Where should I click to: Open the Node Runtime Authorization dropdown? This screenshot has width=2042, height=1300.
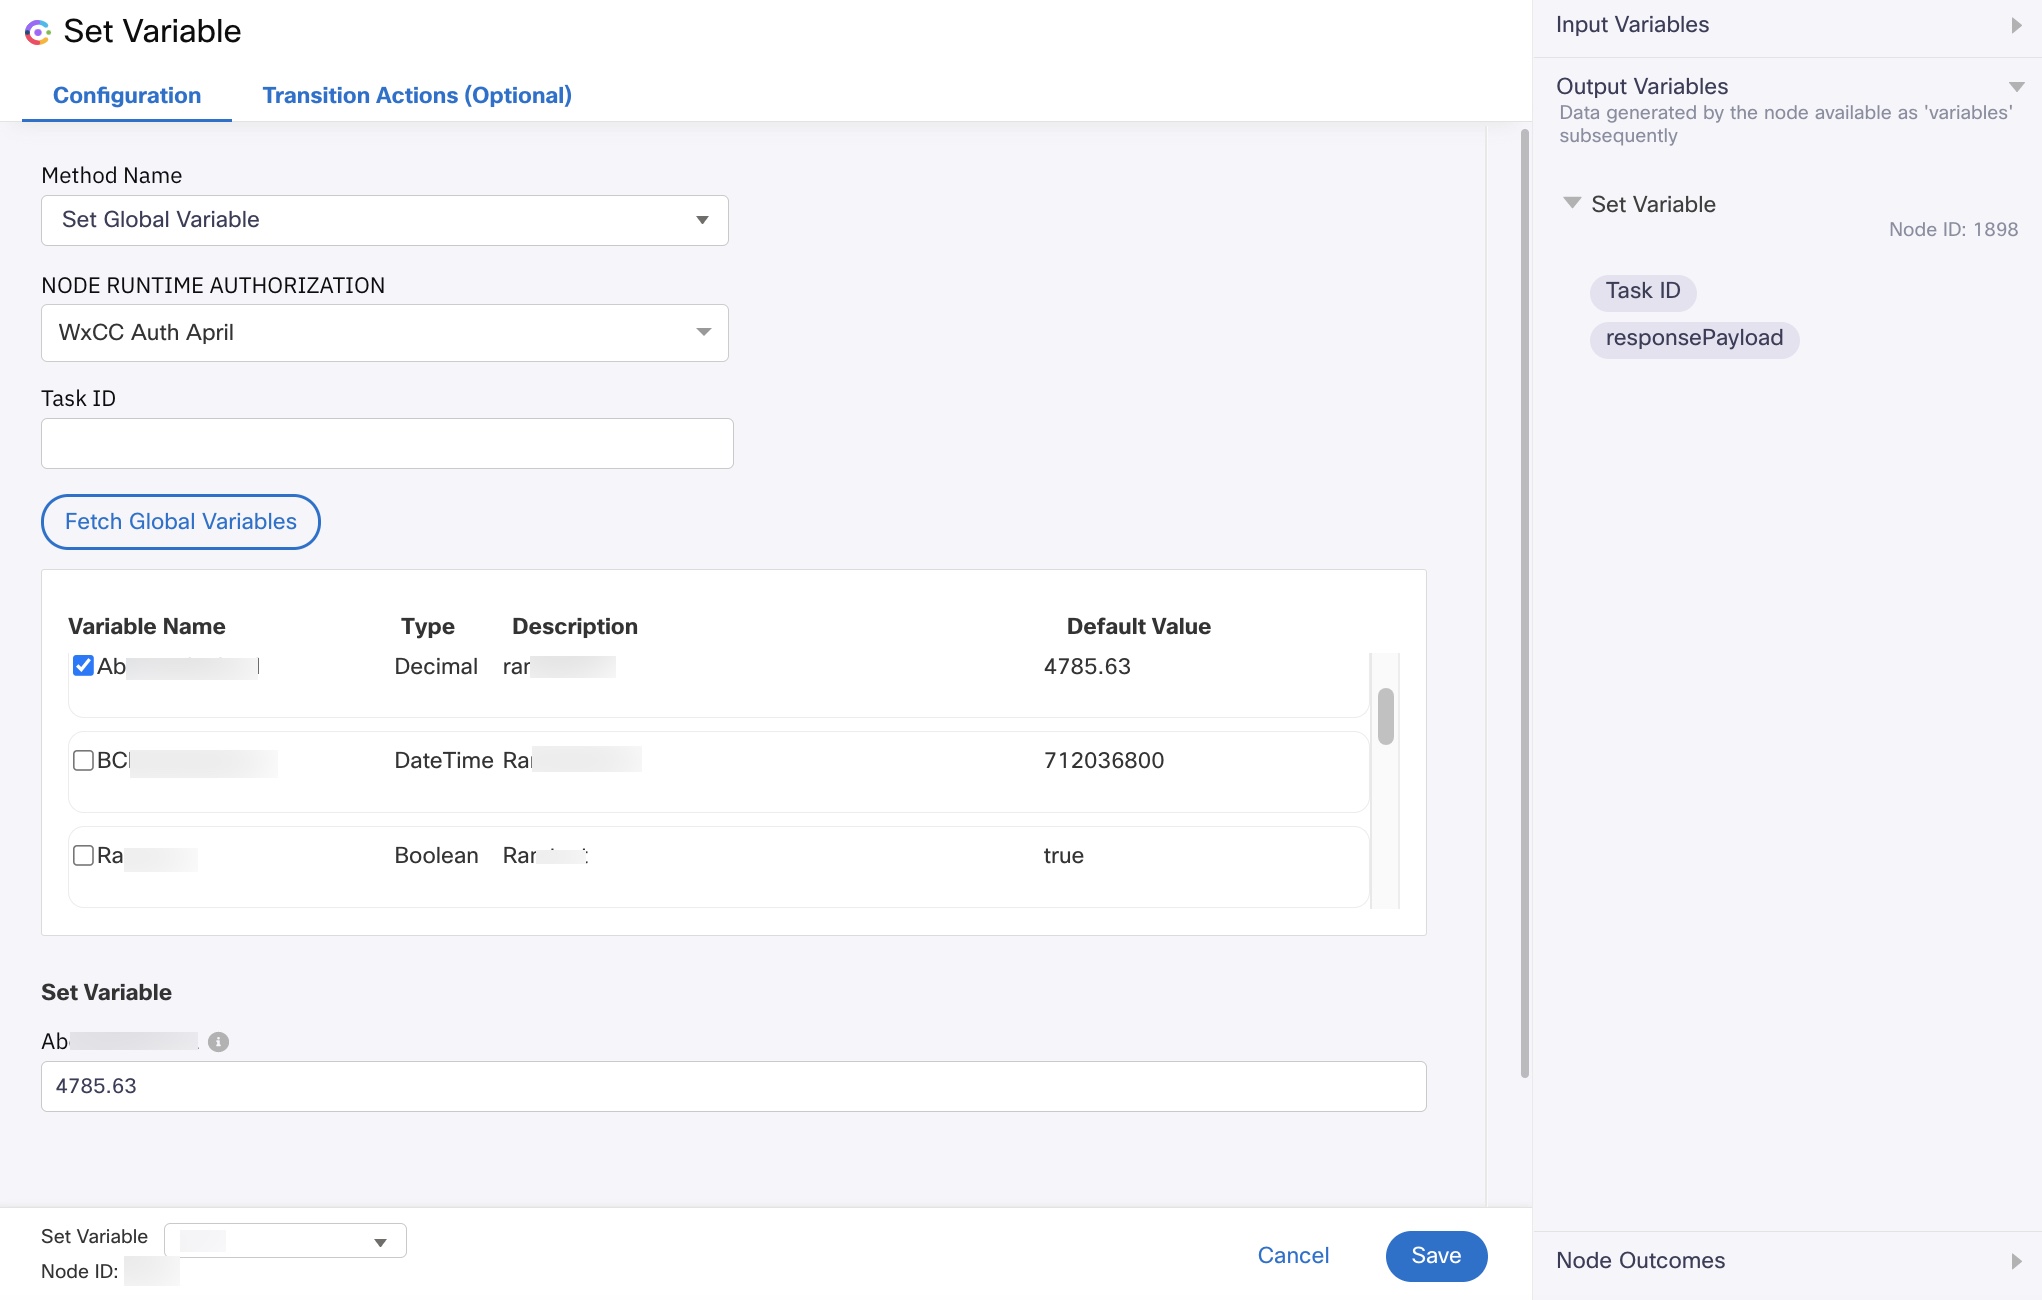tap(385, 333)
